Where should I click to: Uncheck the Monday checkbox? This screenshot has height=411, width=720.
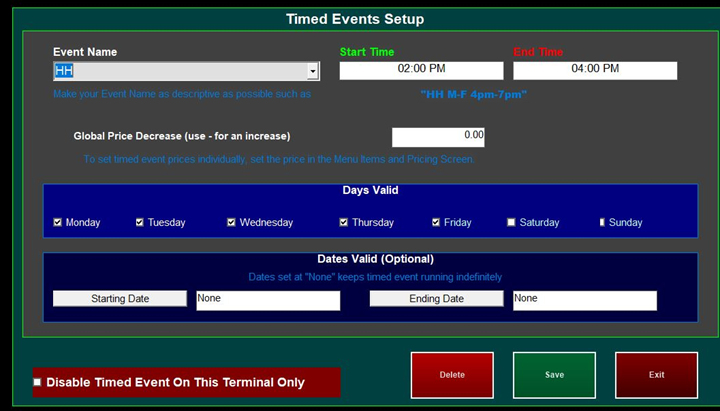point(58,222)
